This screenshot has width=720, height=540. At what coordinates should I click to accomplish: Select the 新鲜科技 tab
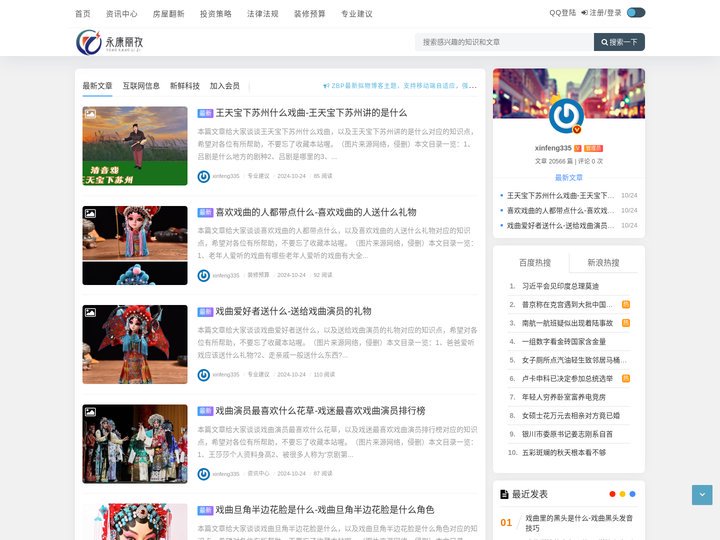tap(185, 86)
